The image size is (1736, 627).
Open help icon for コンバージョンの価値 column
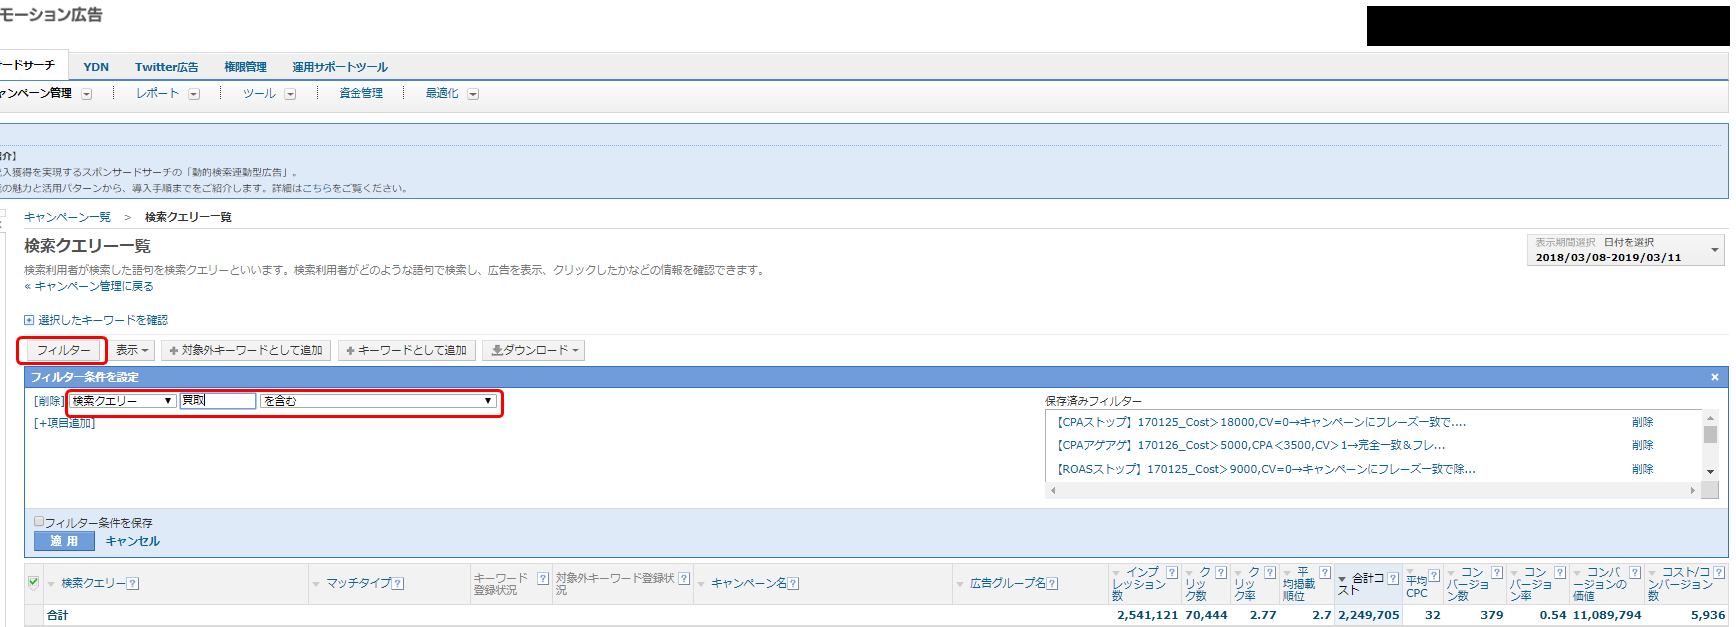click(x=1635, y=573)
